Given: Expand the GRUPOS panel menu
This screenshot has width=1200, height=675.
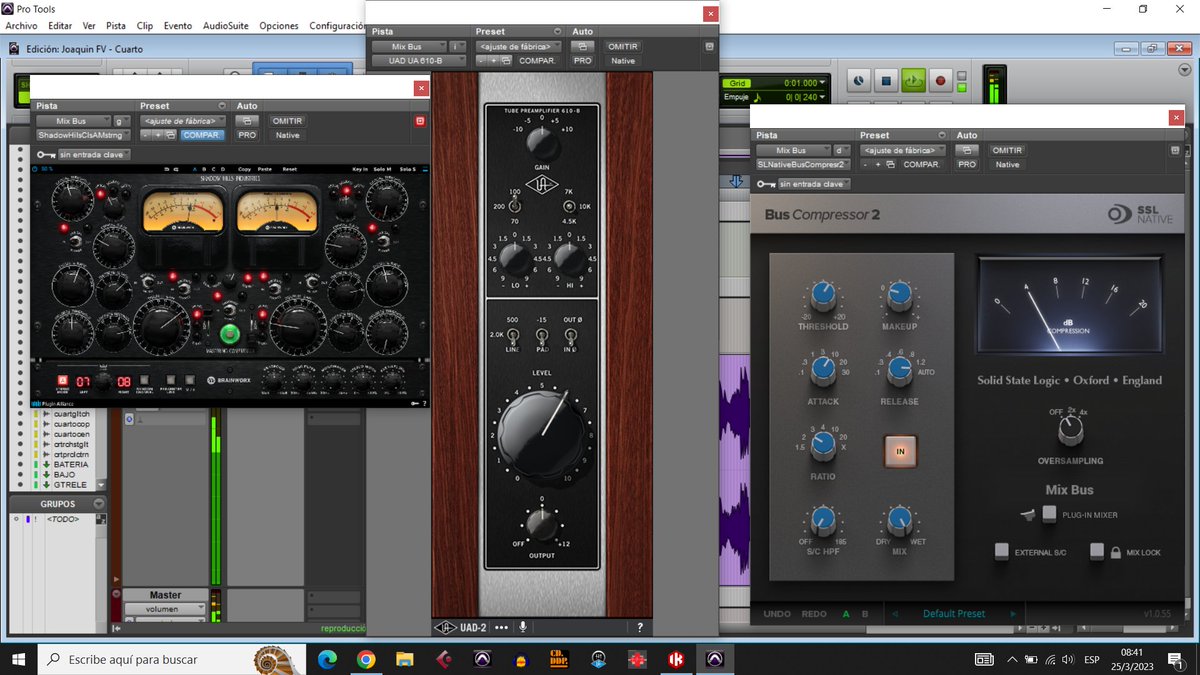Looking at the screenshot, I should [98, 504].
